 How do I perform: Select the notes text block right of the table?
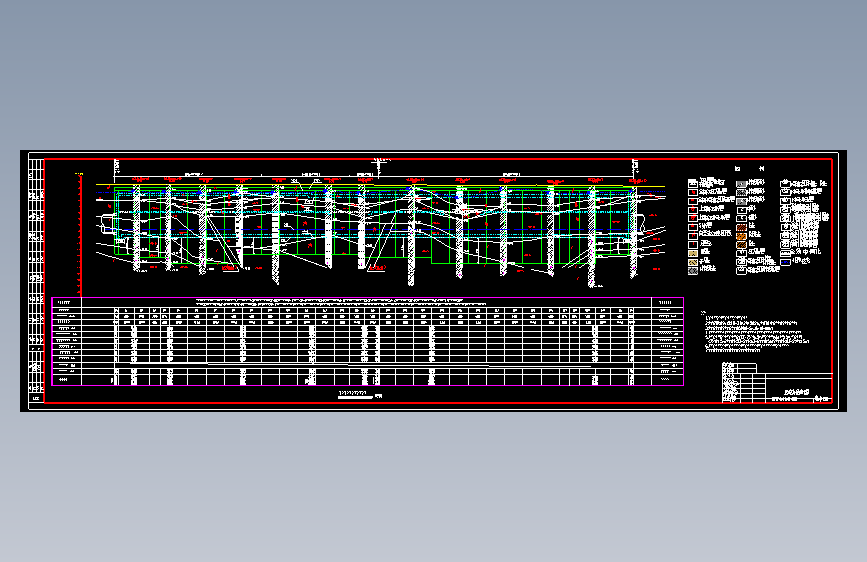755,332
